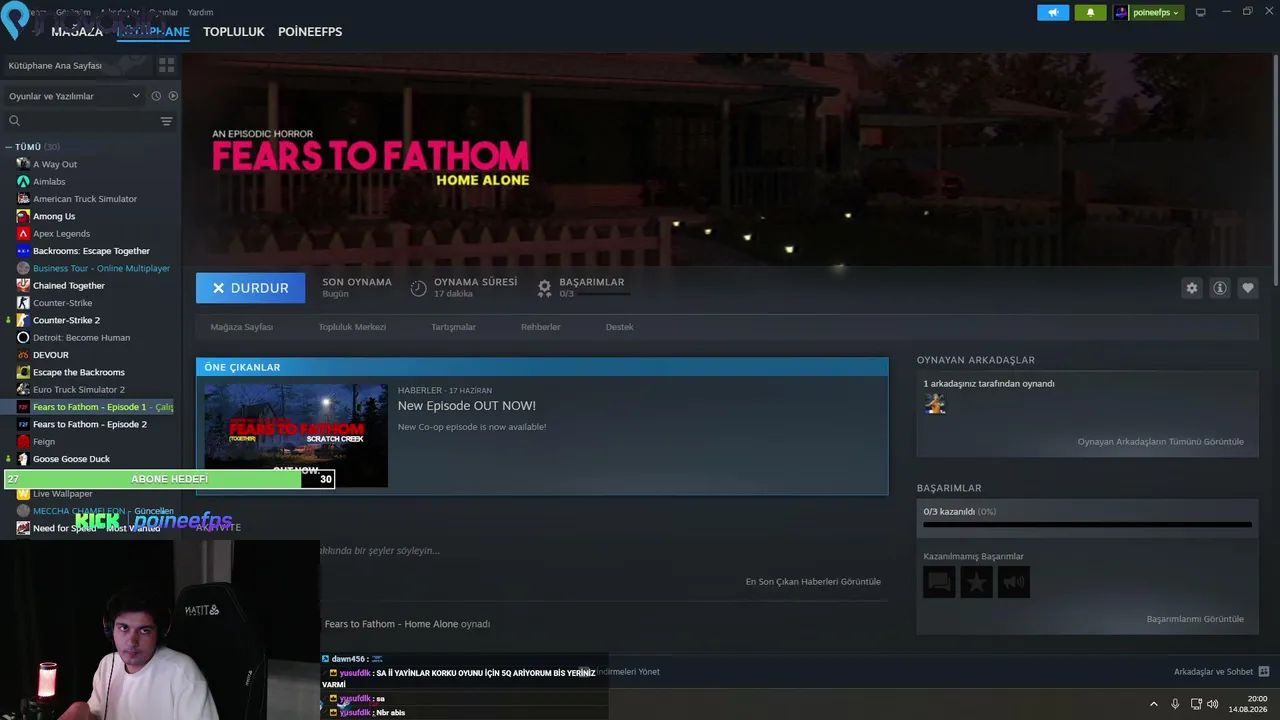Click the first locked achievement icon
The height and width of the screenshot is (720, 1280).
coord(939,582)
